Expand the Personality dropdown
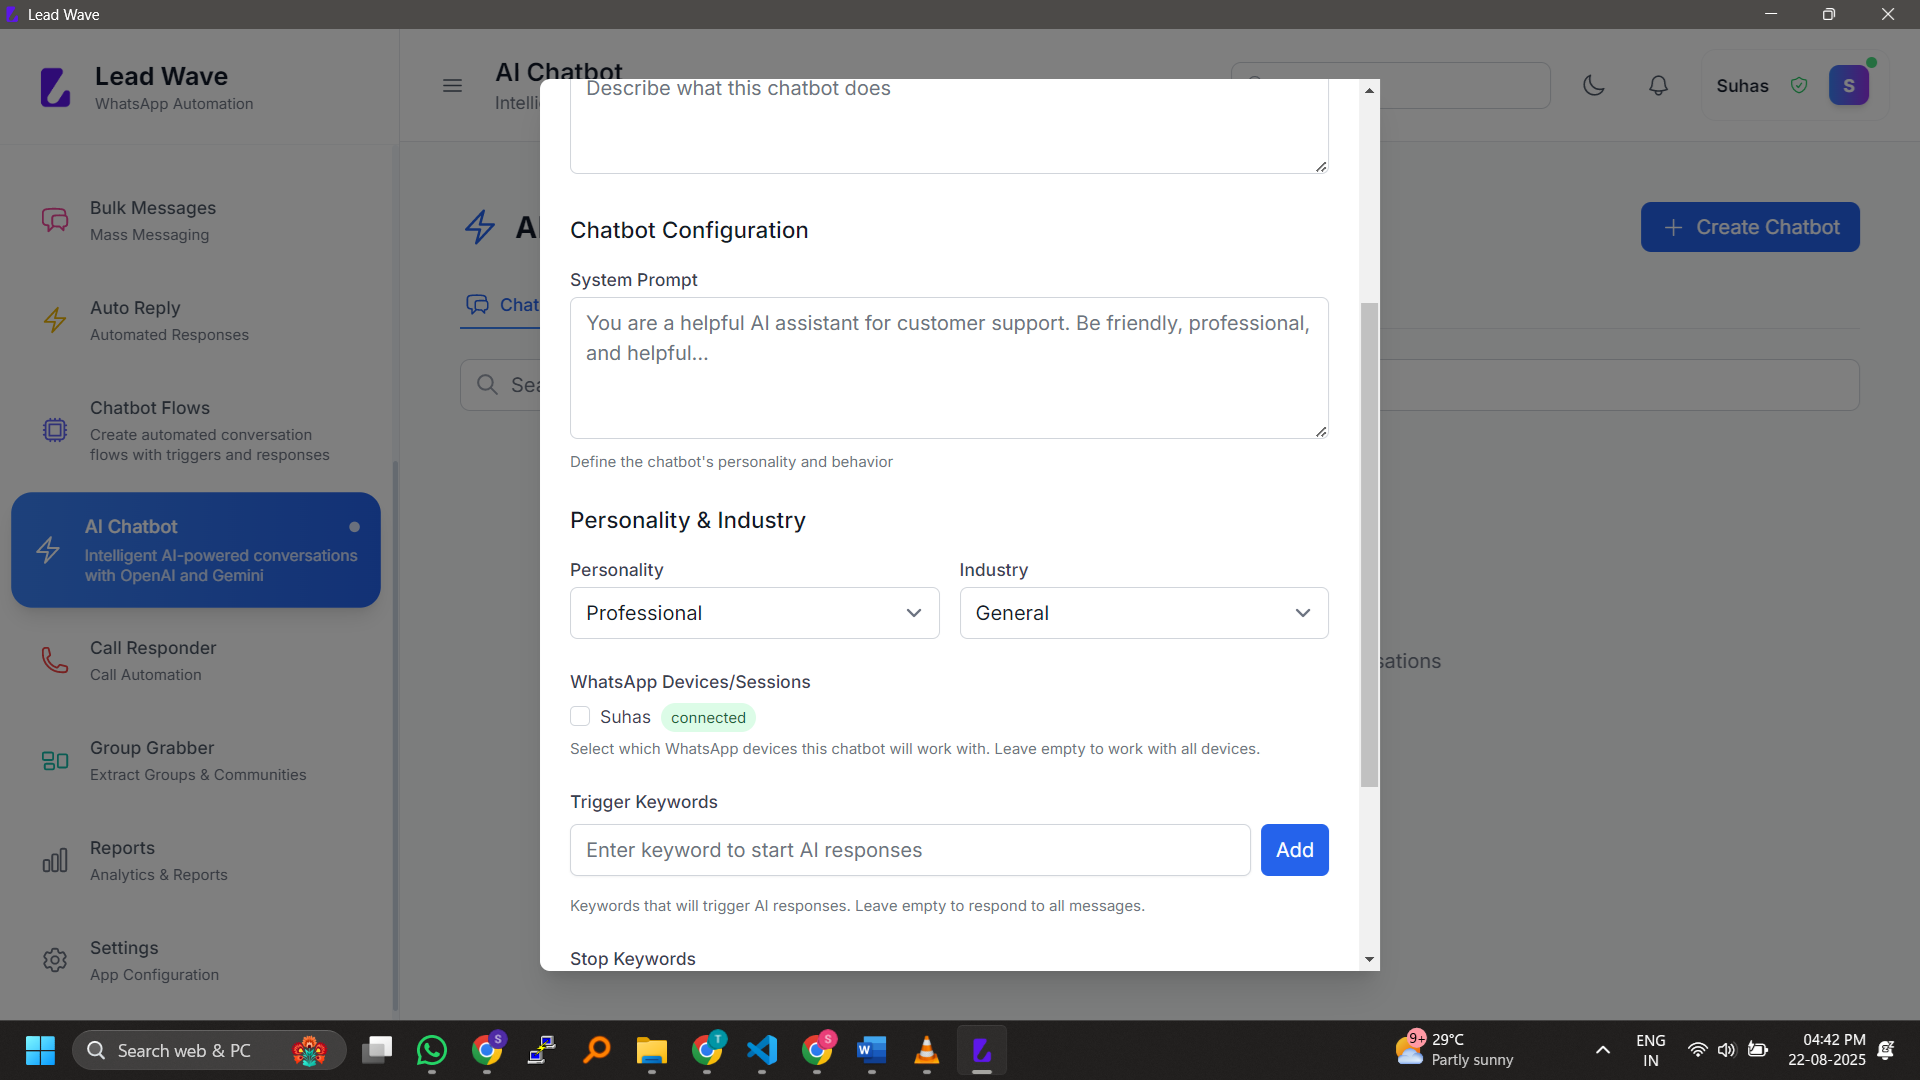The height and width of the screenshot is (1080, 1920). (x=754, y=613)
